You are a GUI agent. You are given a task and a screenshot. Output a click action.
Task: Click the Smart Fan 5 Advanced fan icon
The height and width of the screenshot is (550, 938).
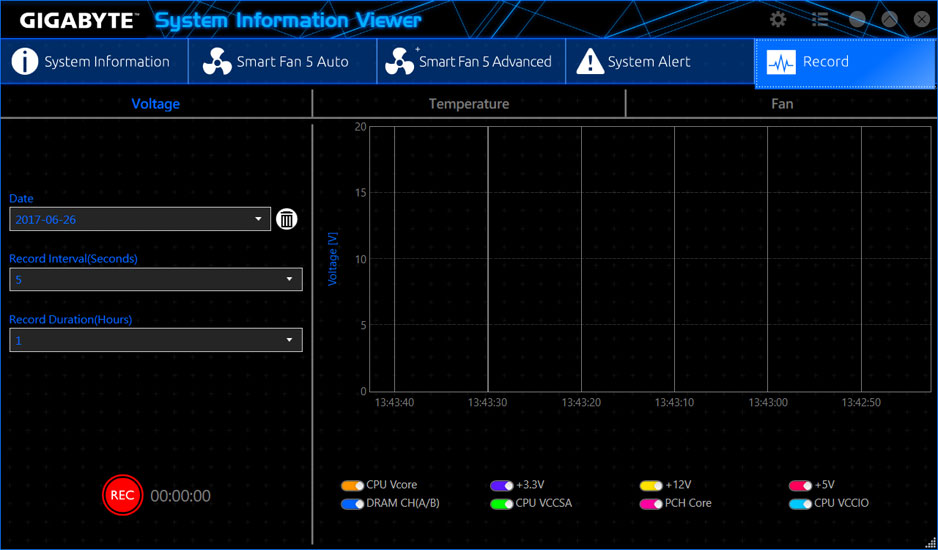[400, 62]
